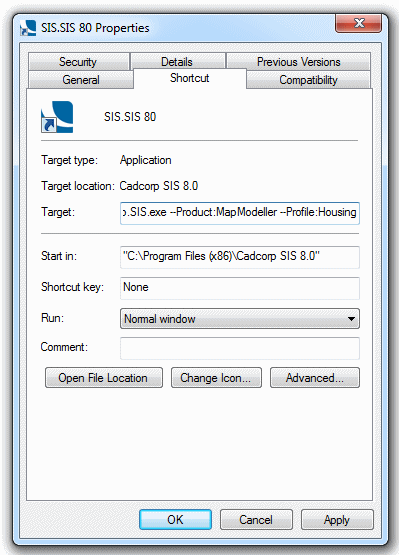This screenshot has height=555, width=399.
Task: Switch to the Security tab
Action: tap(79, 62)
